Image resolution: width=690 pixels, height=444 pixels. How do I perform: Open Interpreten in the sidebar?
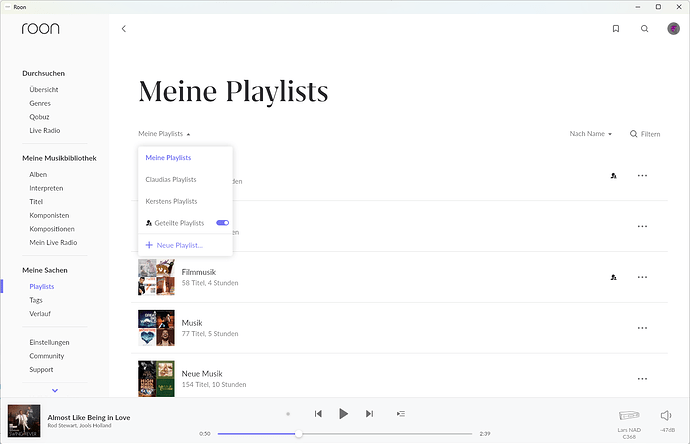click(x=46, y=188)
